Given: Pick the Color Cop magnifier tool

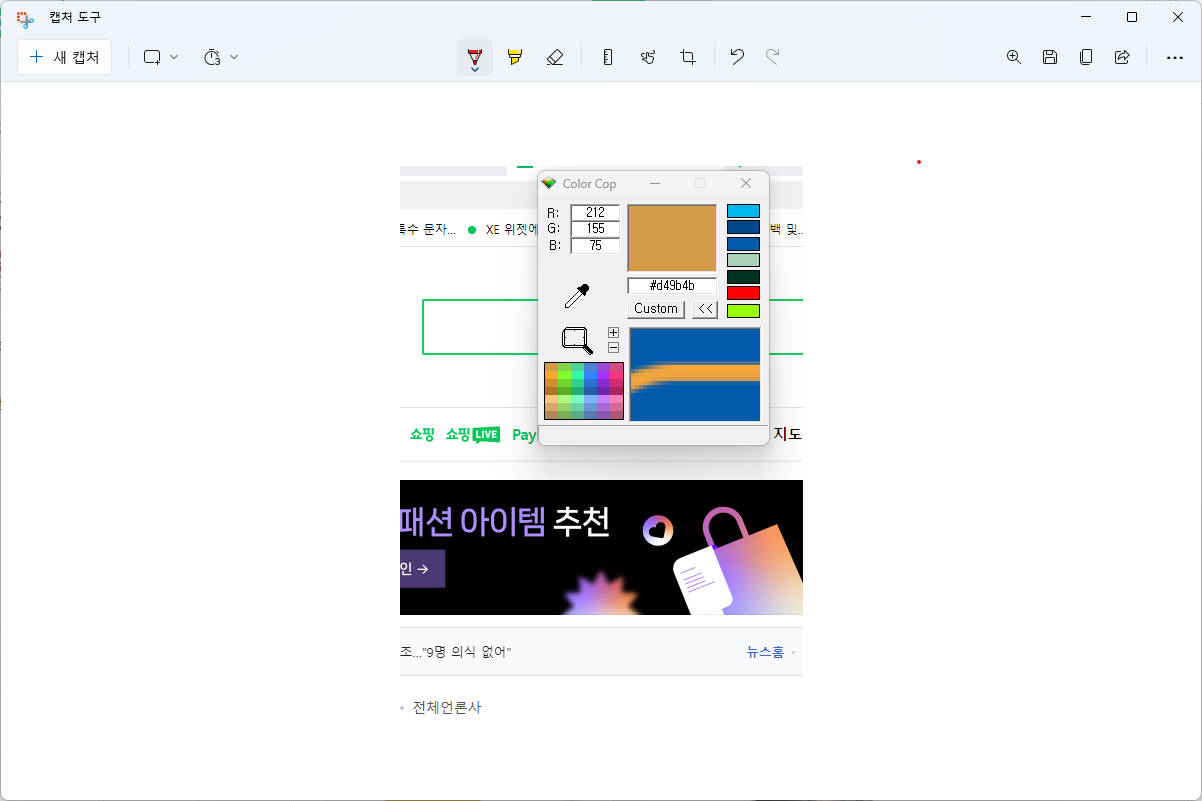Looking at the screenshot, I should tap(577, 340).
